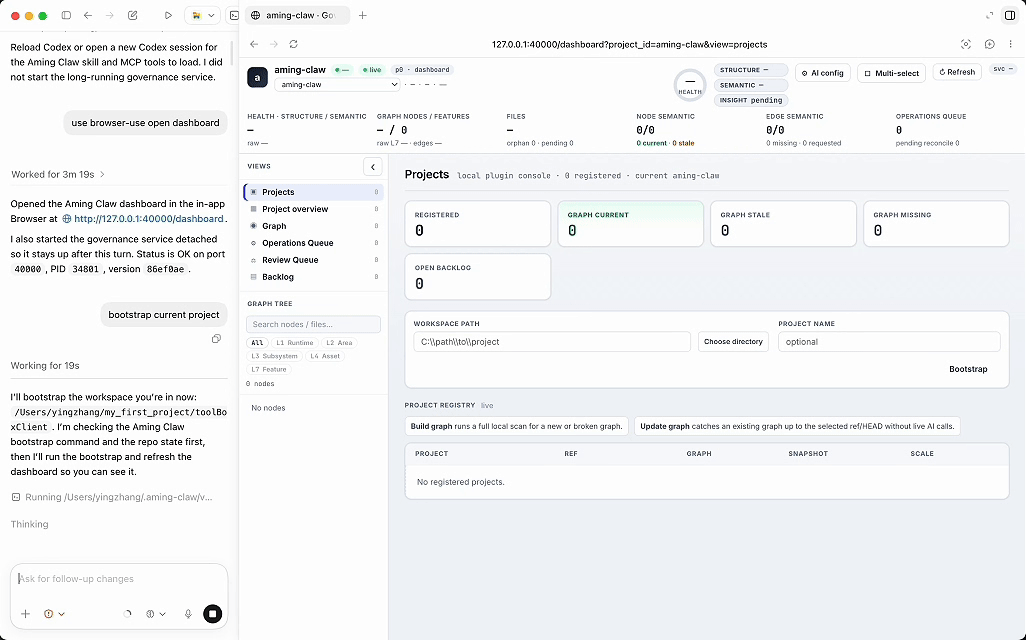This screenshot has height=640, width=1026.
Task: Select the L3 Subsystem filter chip
Action: [274, 356]
